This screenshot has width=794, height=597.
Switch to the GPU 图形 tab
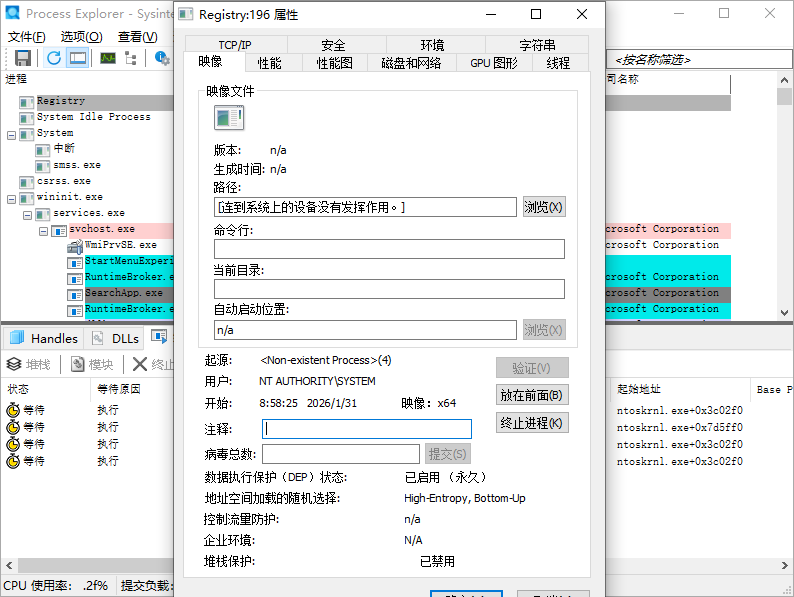(x=494, y=63)
